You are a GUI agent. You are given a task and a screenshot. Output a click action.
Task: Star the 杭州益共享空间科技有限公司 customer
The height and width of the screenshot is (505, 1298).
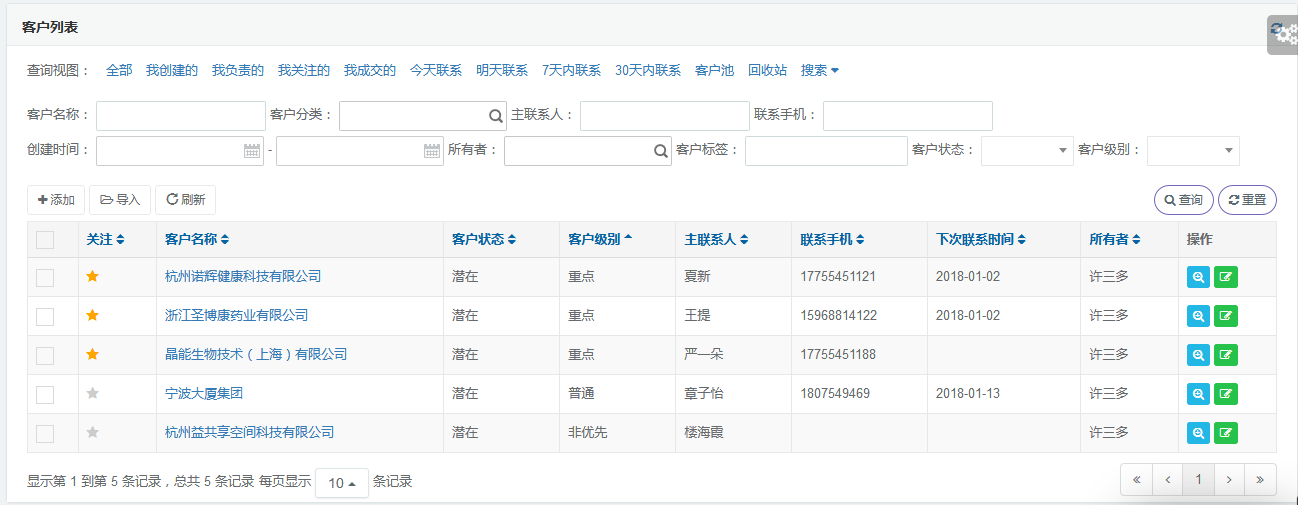(x=92, y=433)
